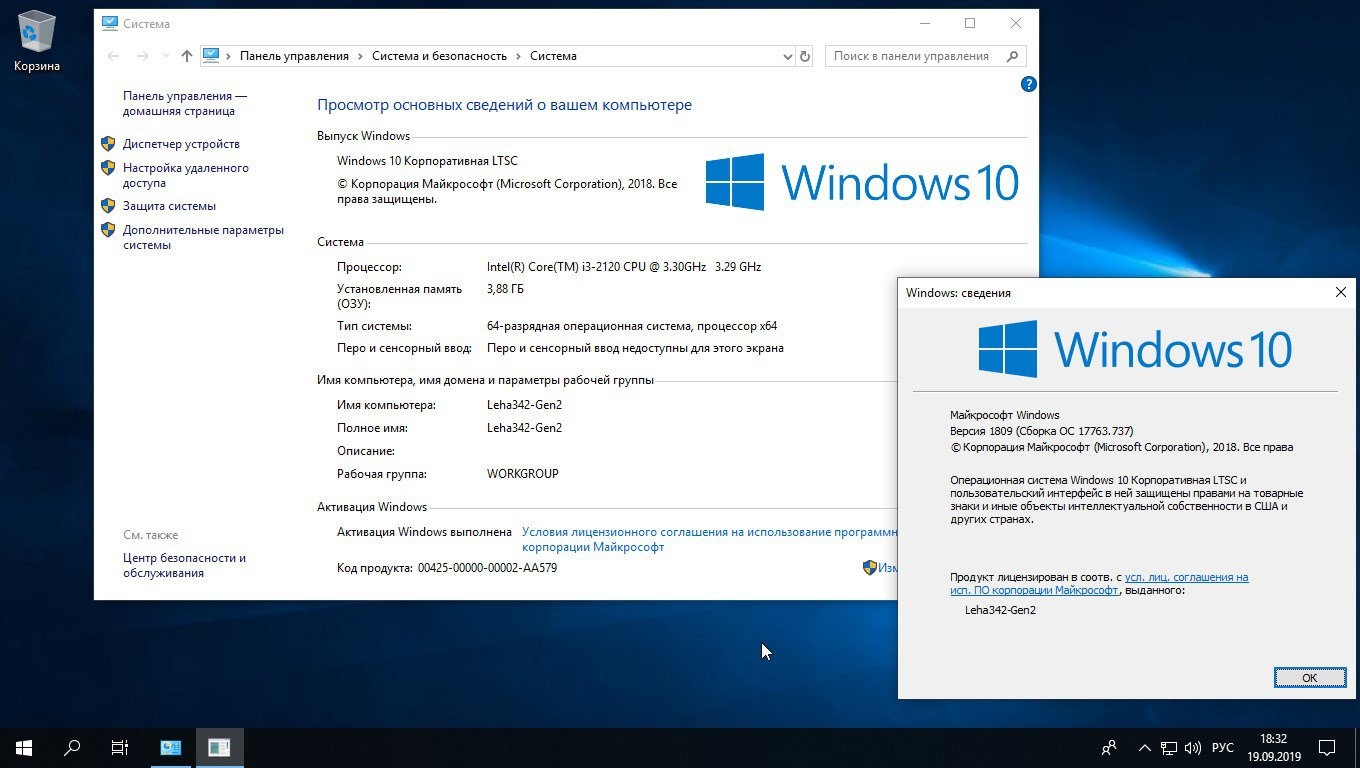Open taskbar Search magnifier
The height and width of the screenshot is (768, 1360).
click(72, 747)
